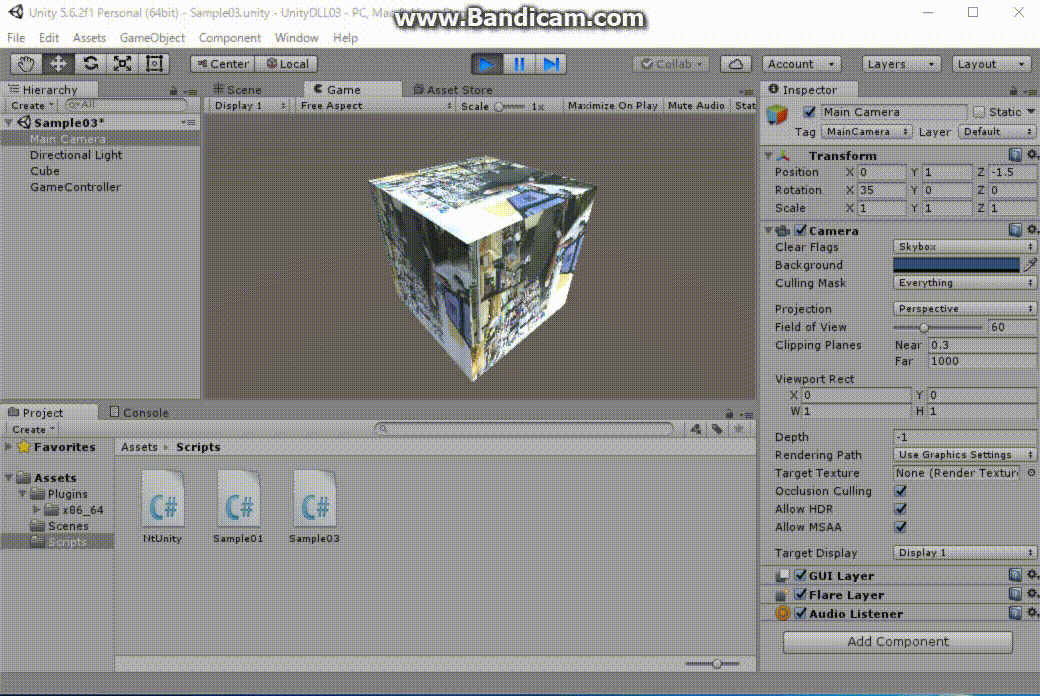Select the Rect Transform tool
The image size is (1040, 696).
click(154, 63)
